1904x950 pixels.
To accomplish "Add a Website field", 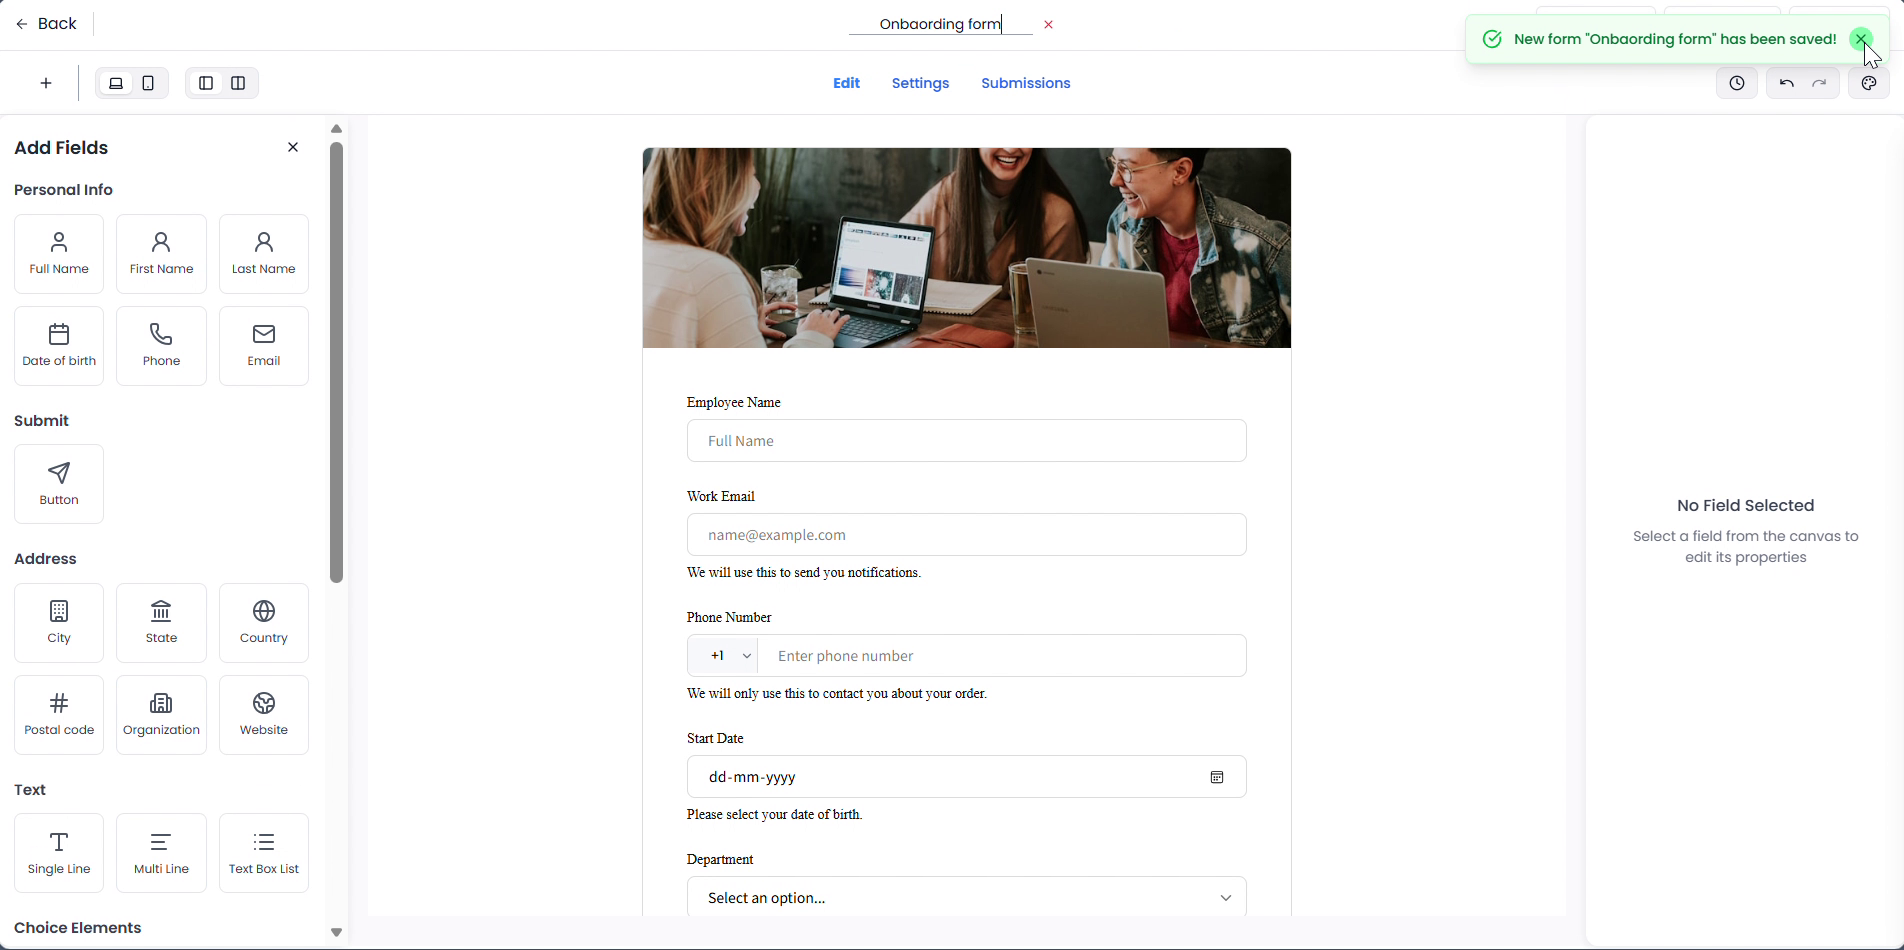I will click(264, 715).
